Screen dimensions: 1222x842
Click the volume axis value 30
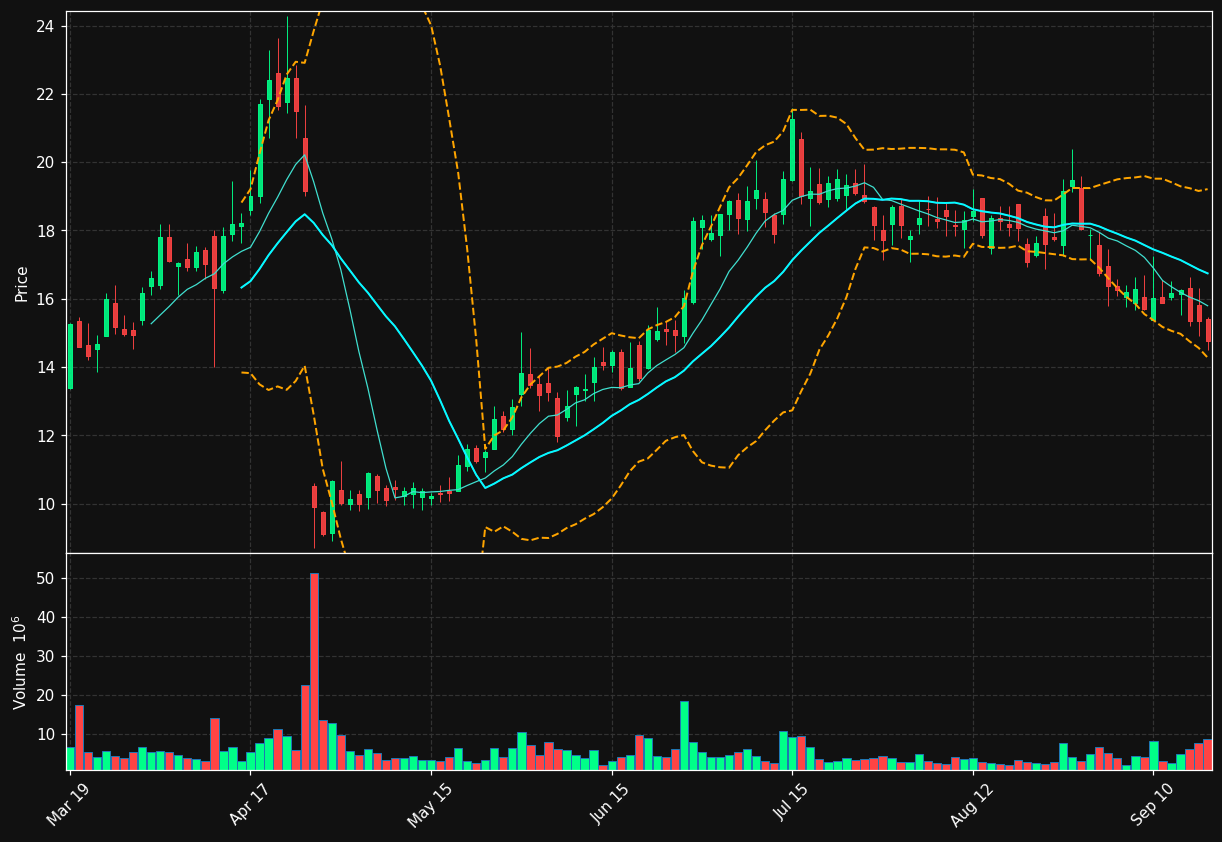tap(44, 657)
